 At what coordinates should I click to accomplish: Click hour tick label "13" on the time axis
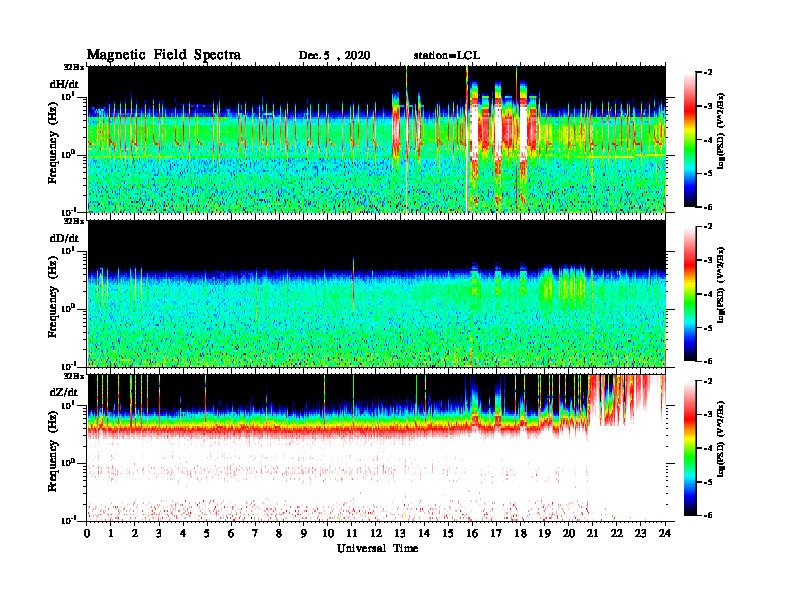(x=400, y=533)
